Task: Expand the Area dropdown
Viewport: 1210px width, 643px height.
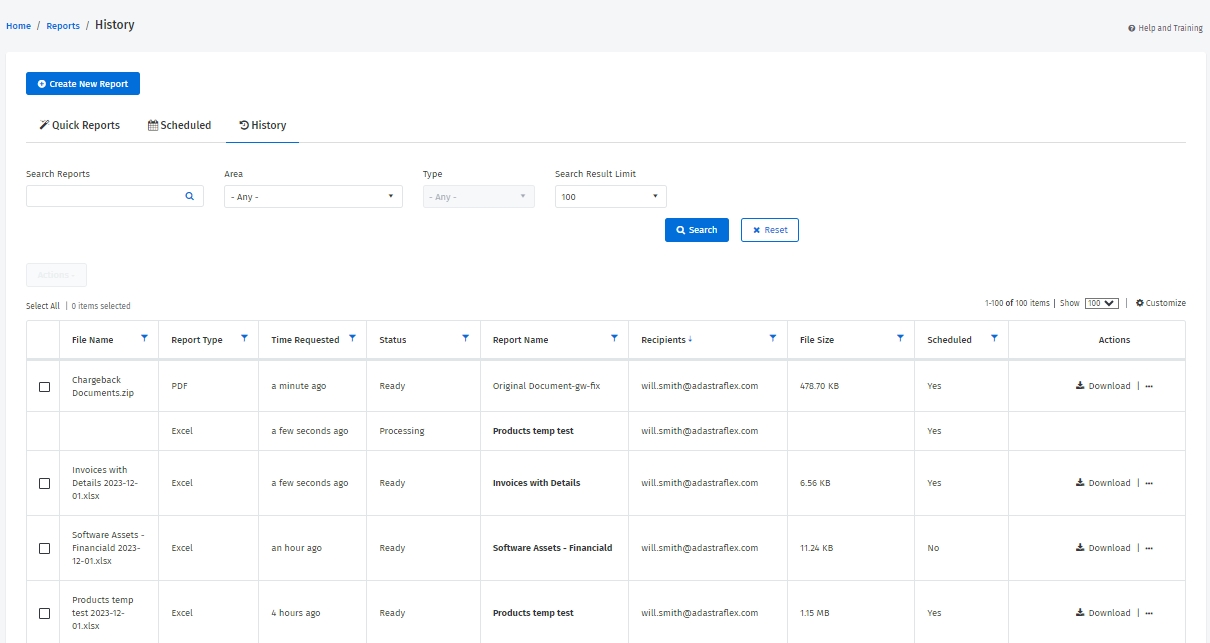Action: (313, 197)
